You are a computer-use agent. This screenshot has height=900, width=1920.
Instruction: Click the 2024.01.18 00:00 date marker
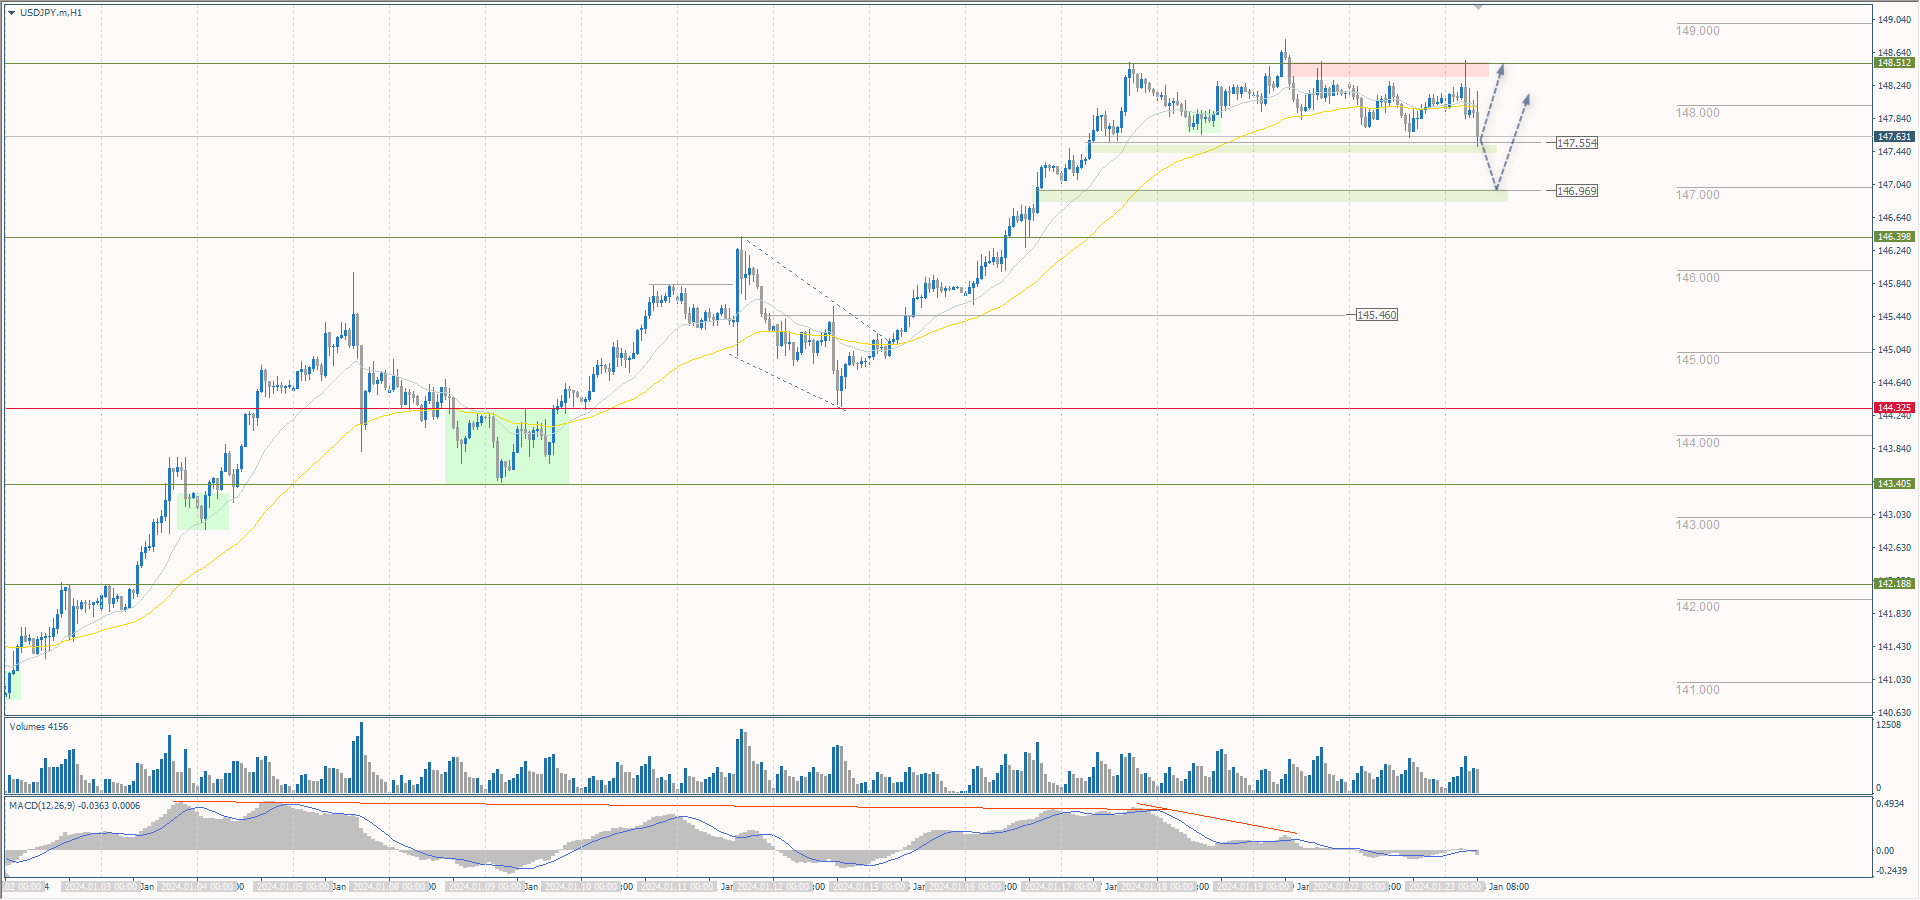coord(1157,887)
